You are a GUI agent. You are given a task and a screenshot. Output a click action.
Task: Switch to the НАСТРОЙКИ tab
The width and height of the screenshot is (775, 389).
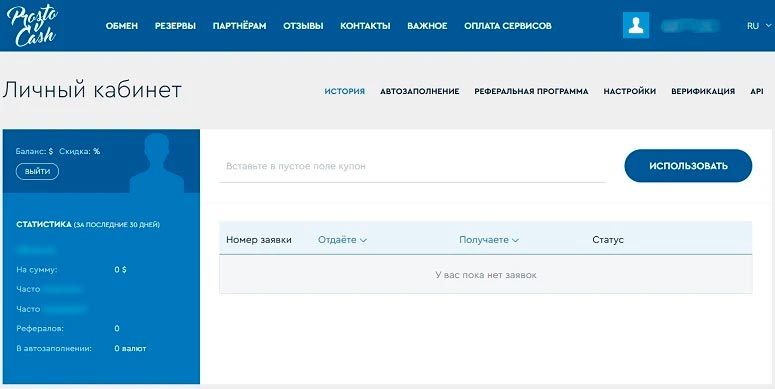click(630, 91)
